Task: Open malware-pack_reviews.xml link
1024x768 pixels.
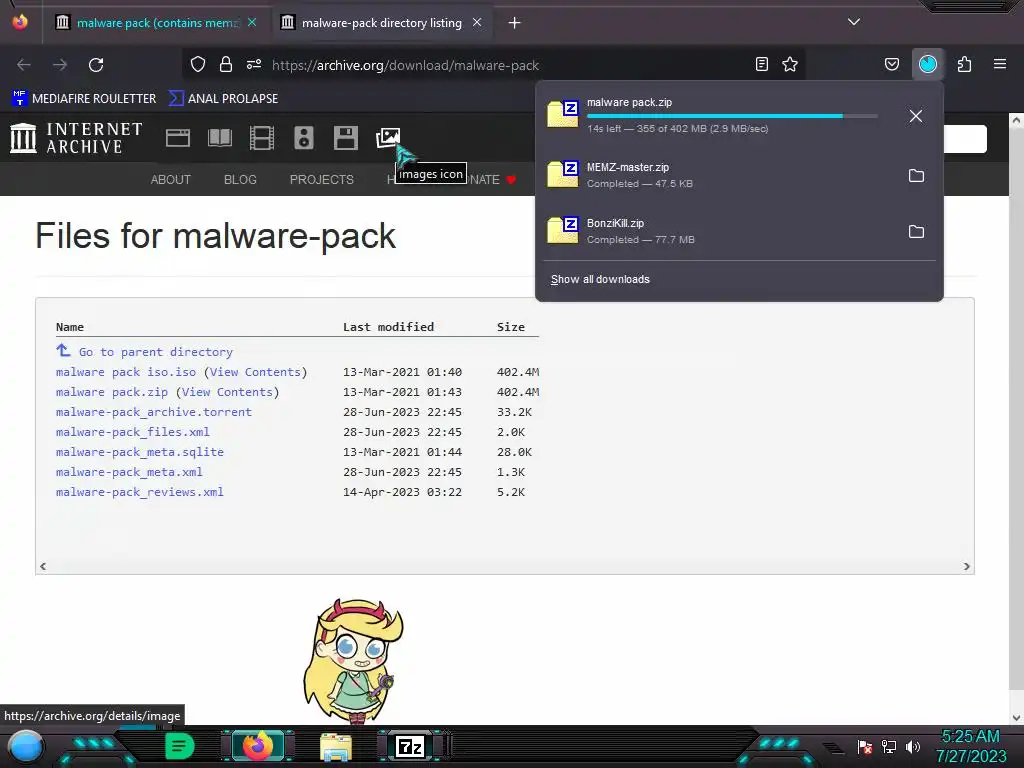Action: pos(140,492)
